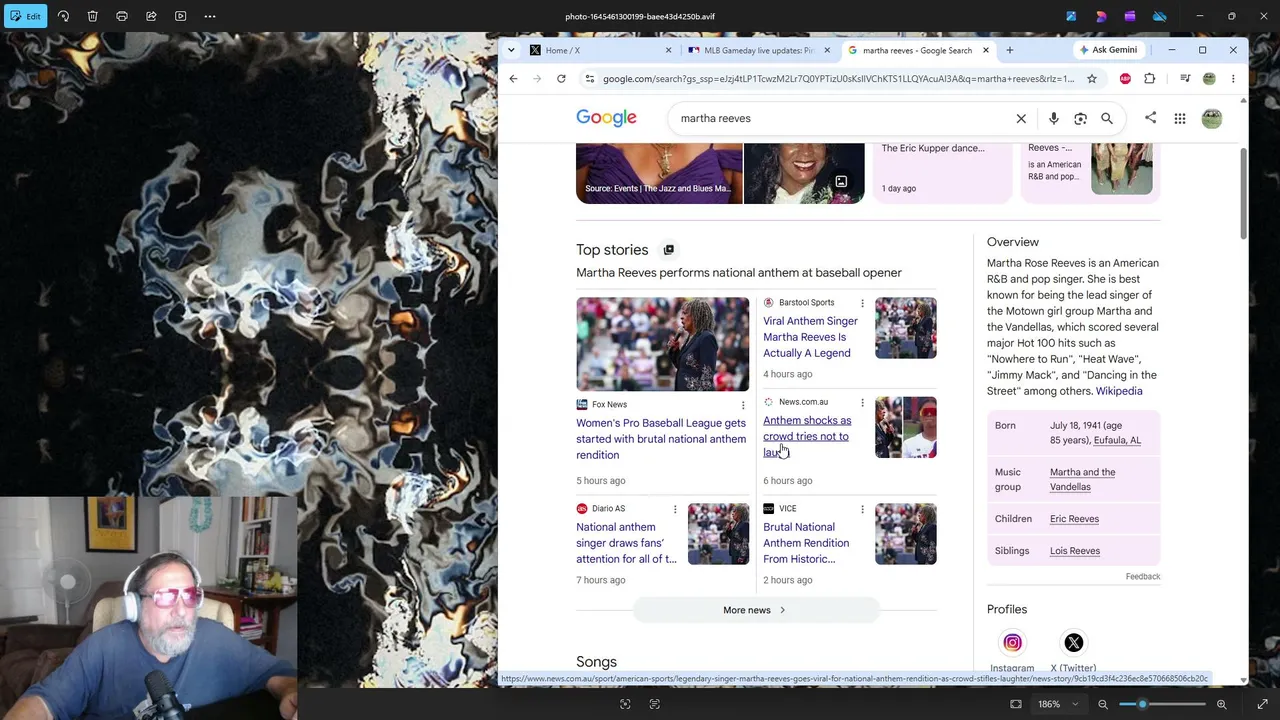1280x720 pixels.
Task: Start slideshow from Photos toolbar
Action: [x=181, y=16]
